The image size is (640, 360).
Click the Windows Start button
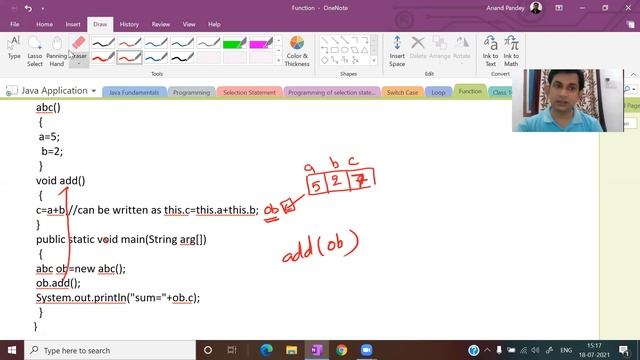point(12,350)
